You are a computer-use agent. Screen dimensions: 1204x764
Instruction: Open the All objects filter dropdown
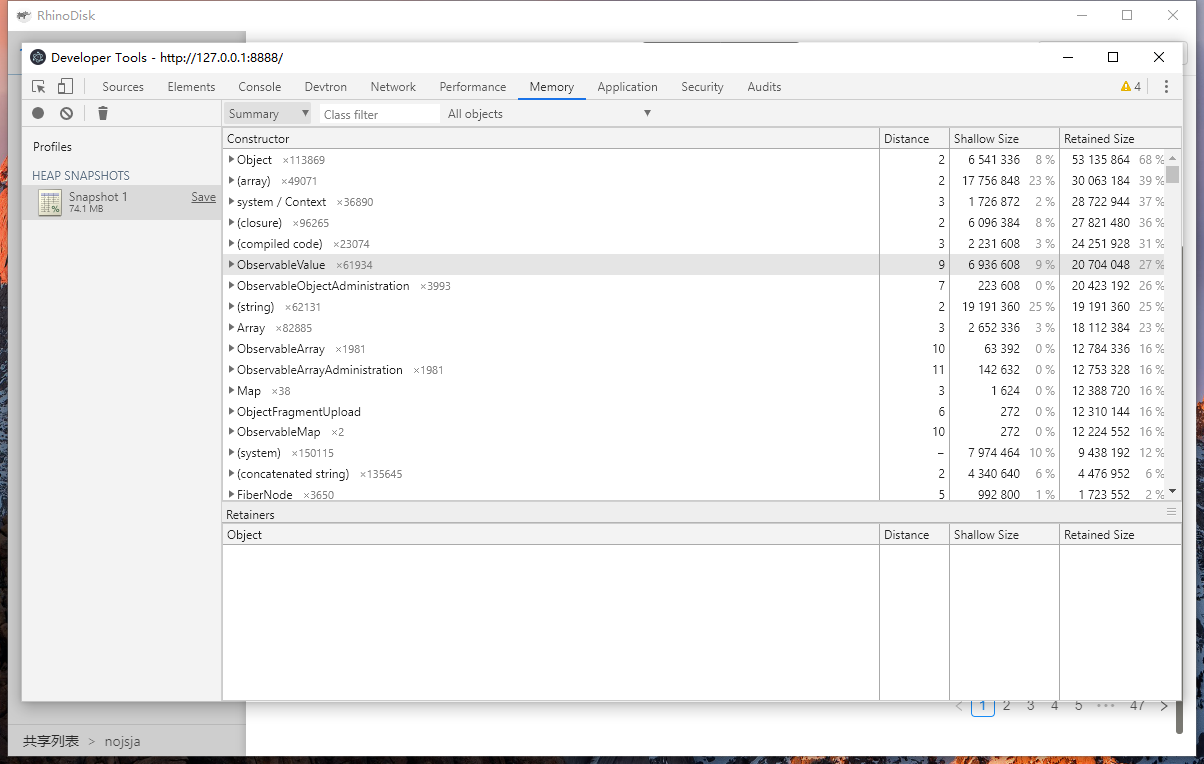tap(549, 114)
